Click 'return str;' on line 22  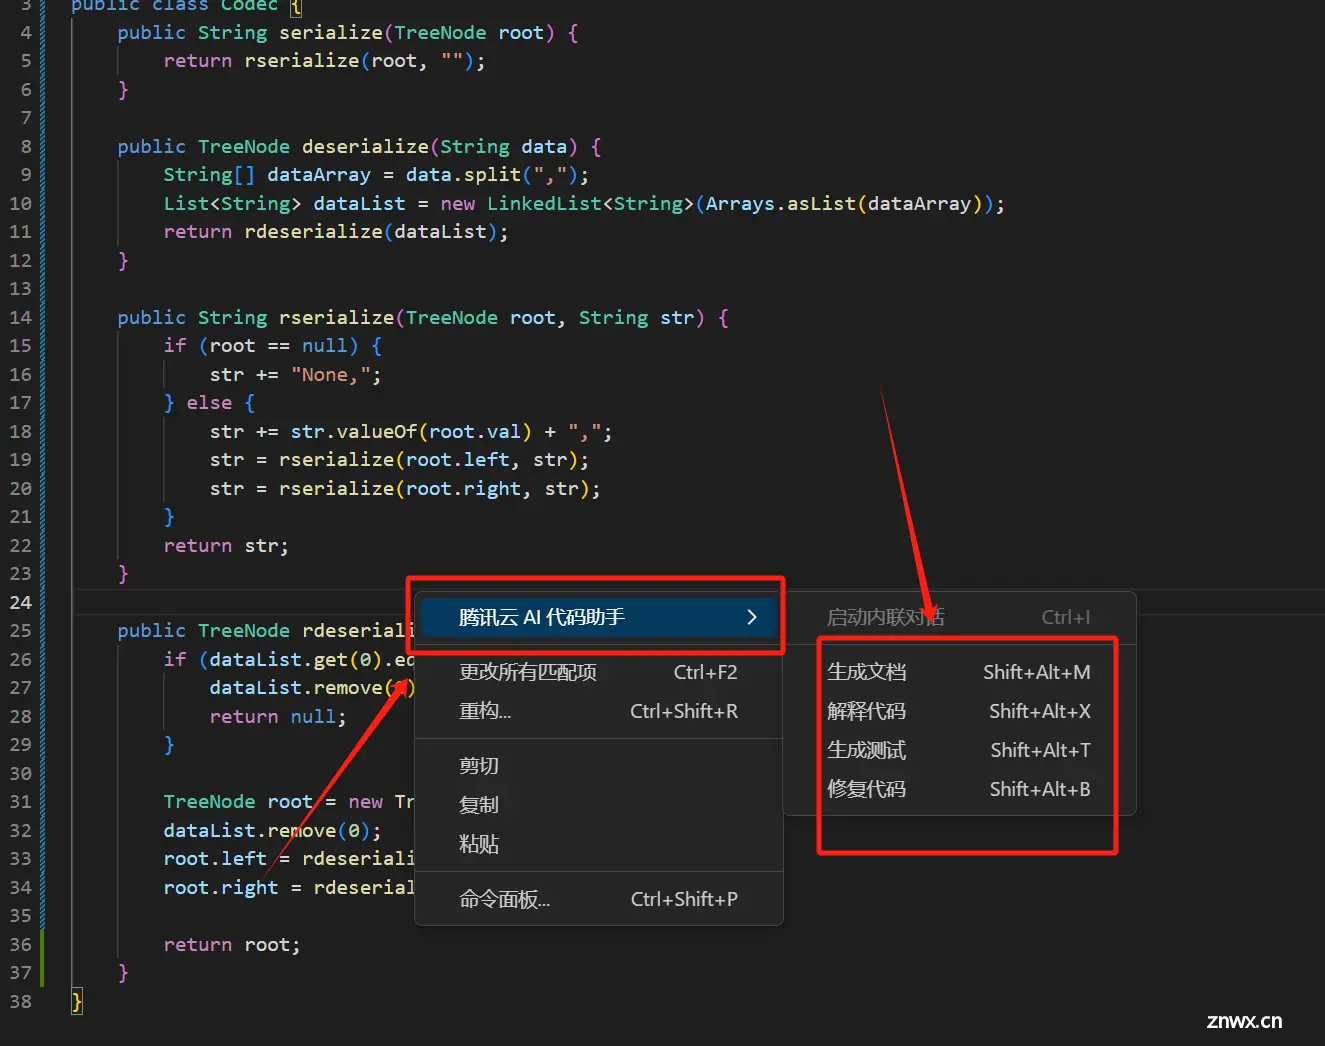[226, 546]
